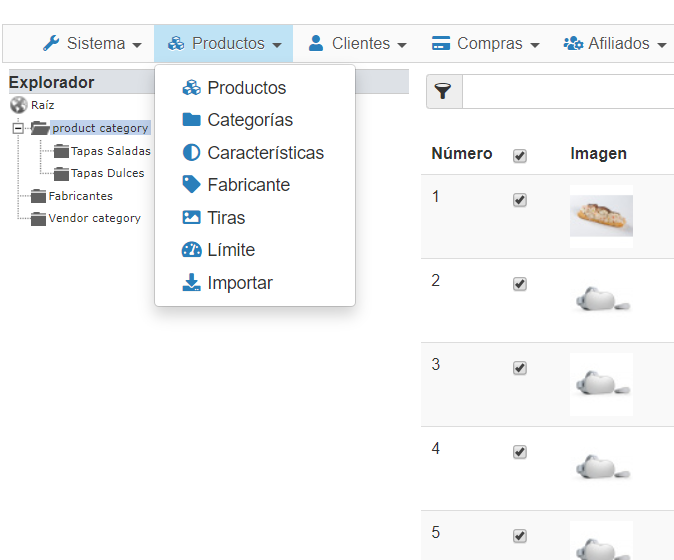Collapse the product category tree node
674x560 pixels.
(17, 128)
